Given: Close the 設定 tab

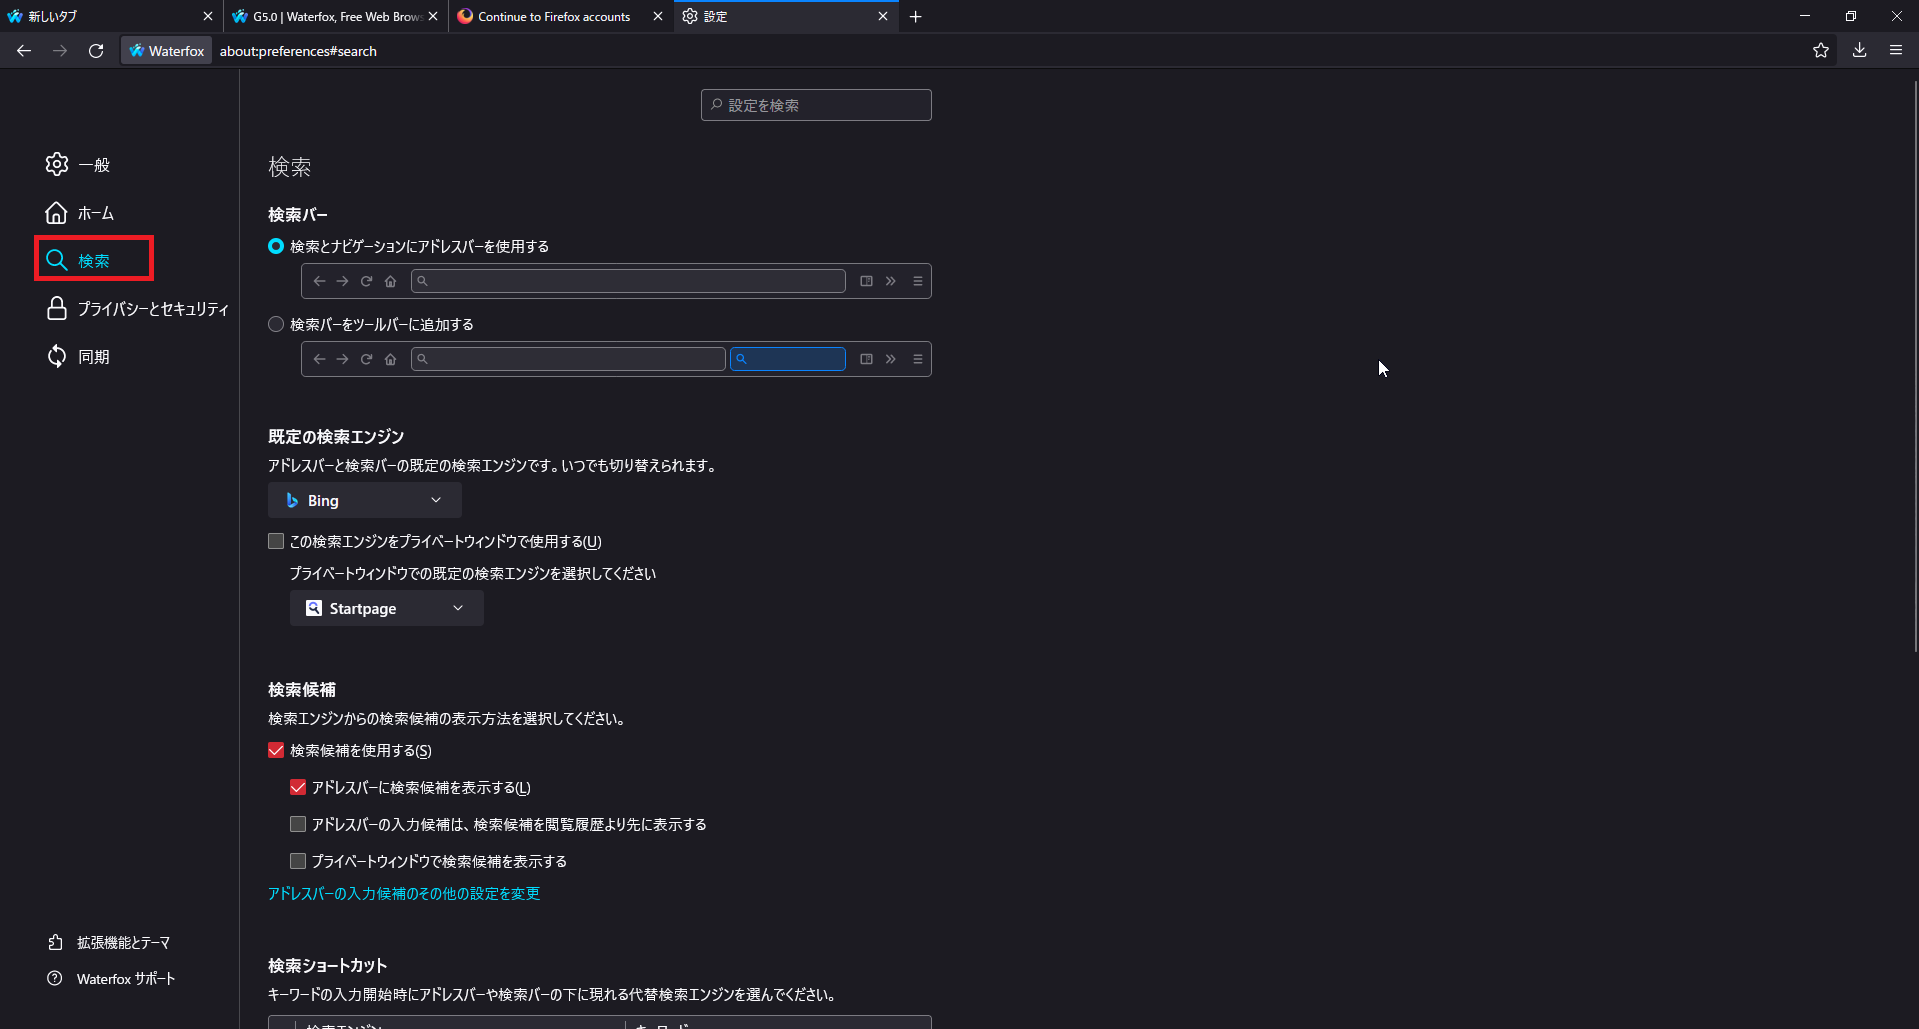Looking at the screenshot, I should pos(883,17).
